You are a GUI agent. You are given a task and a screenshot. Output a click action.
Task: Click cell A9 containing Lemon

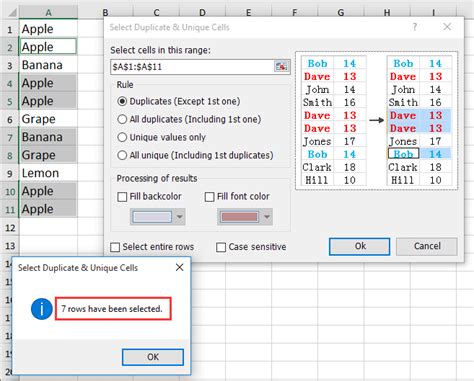[48, 173]
